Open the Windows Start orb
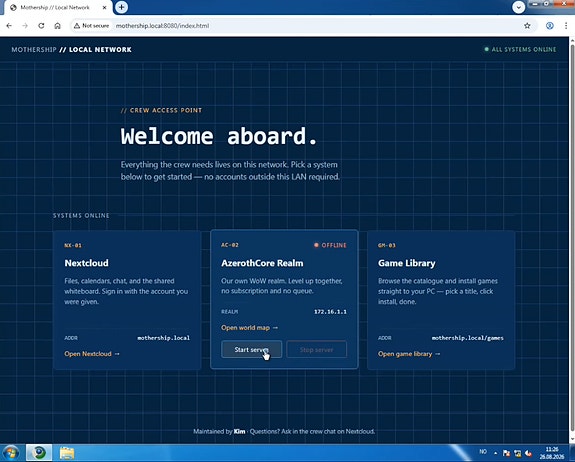Viewport: 575px width, 462px height. [11, 453]
